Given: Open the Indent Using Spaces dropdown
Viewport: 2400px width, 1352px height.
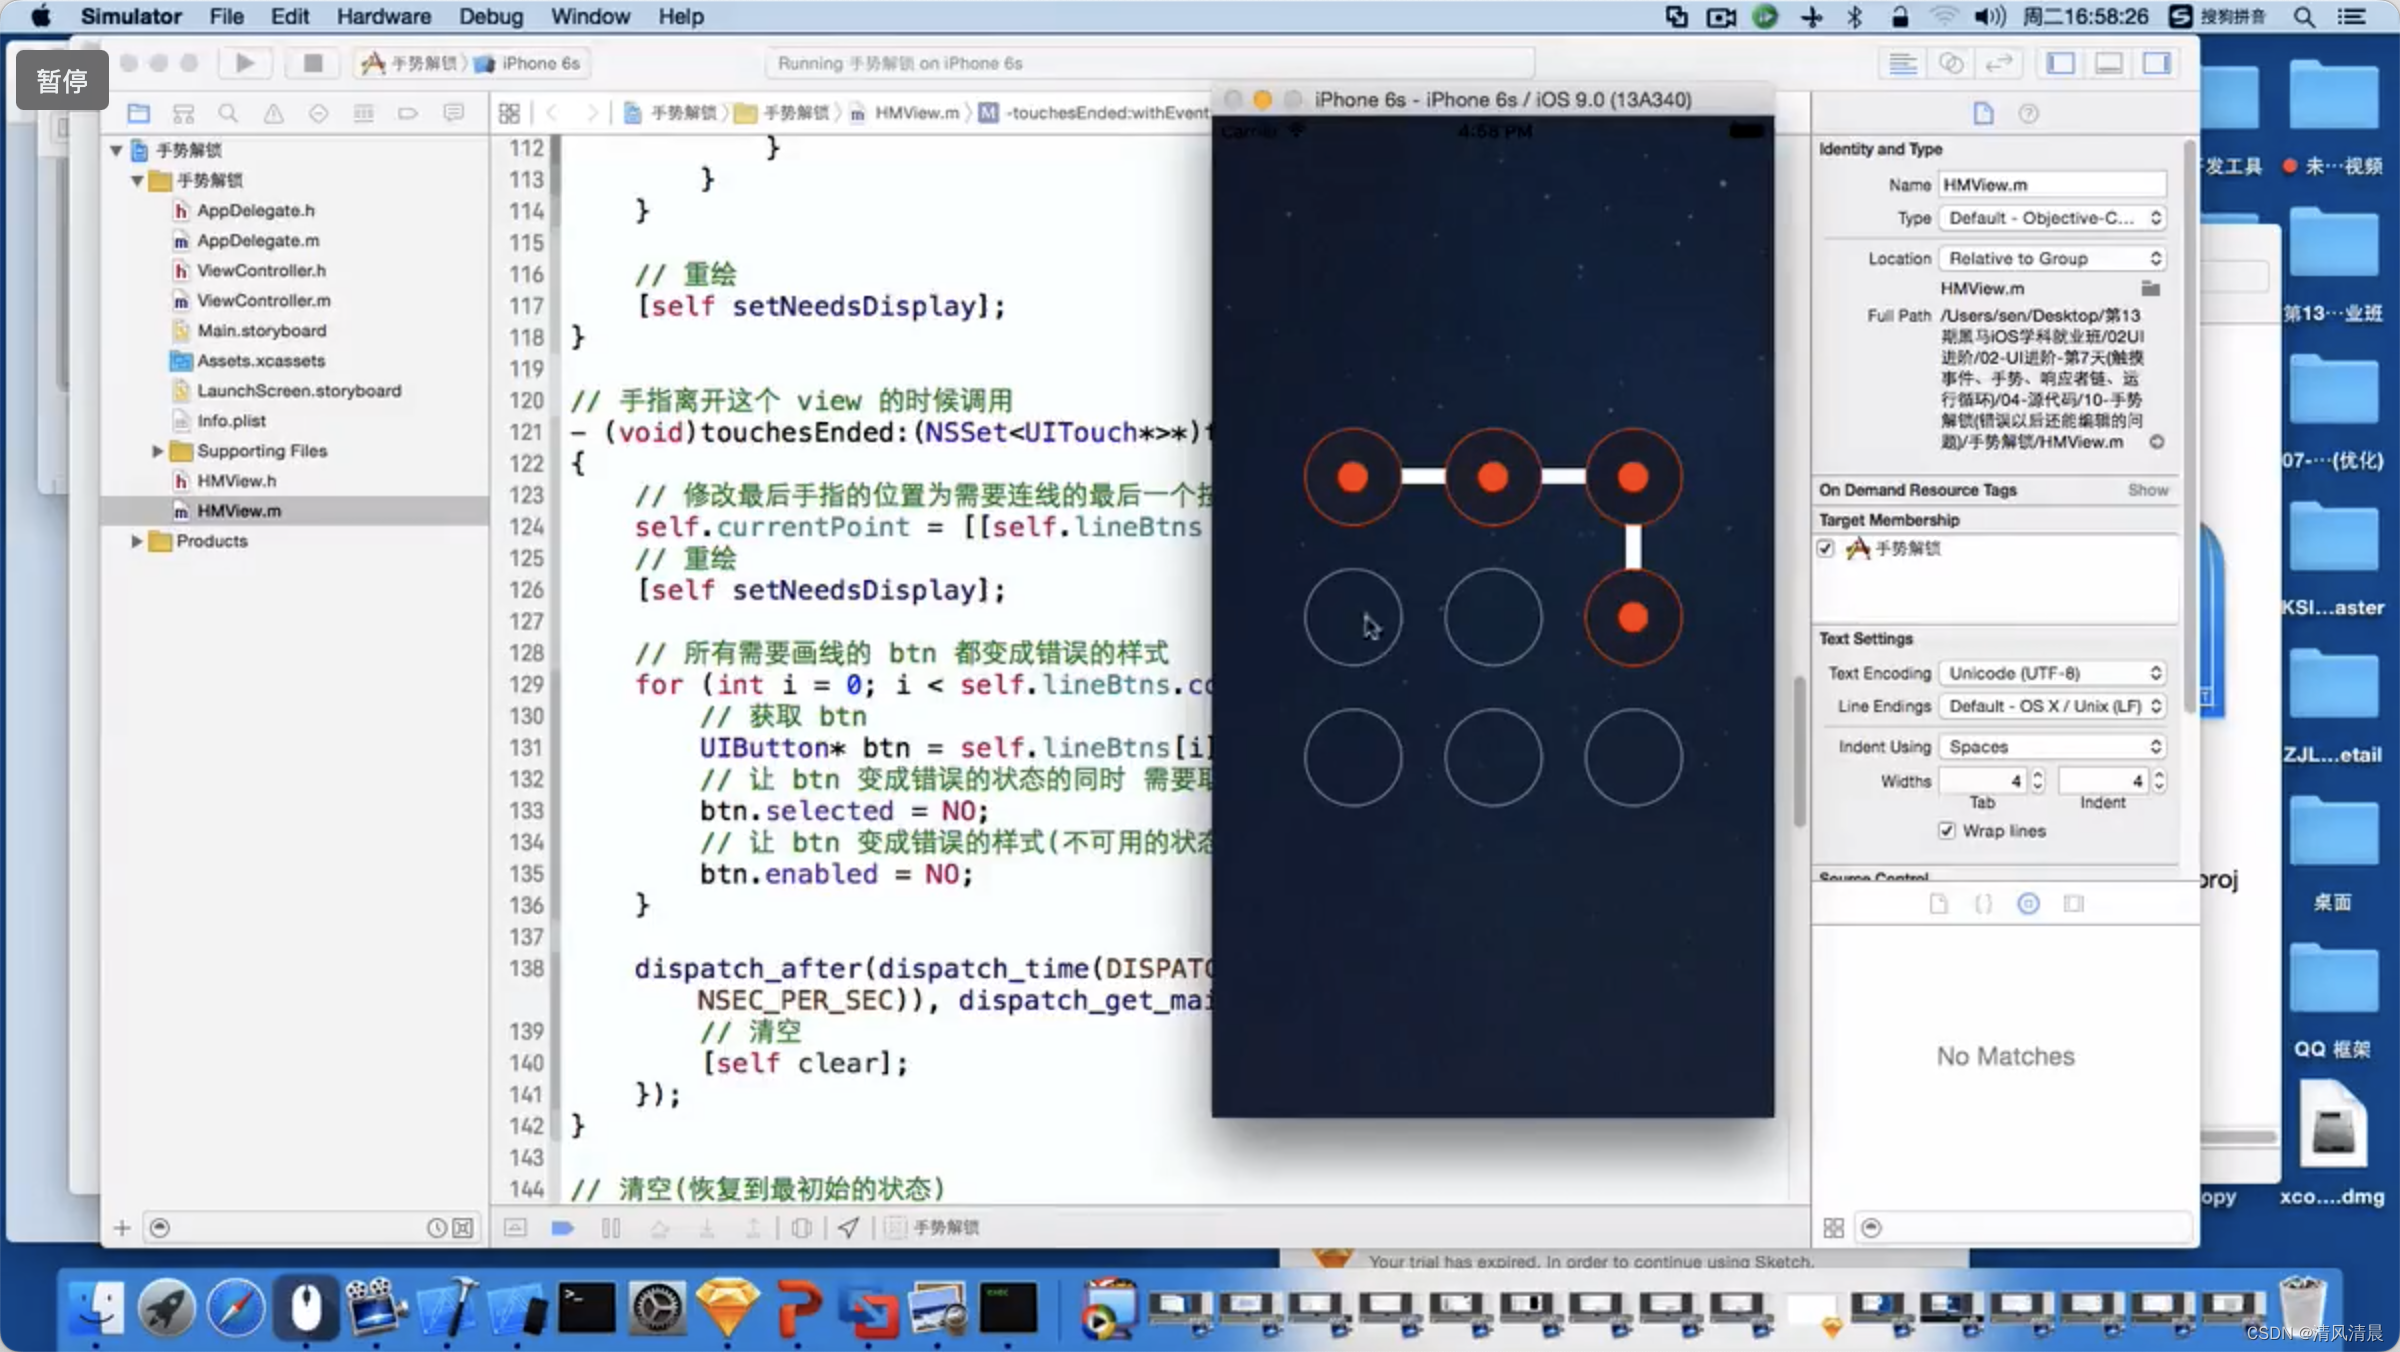Looking at the screenshot, I should click(x=2054, y=747).
